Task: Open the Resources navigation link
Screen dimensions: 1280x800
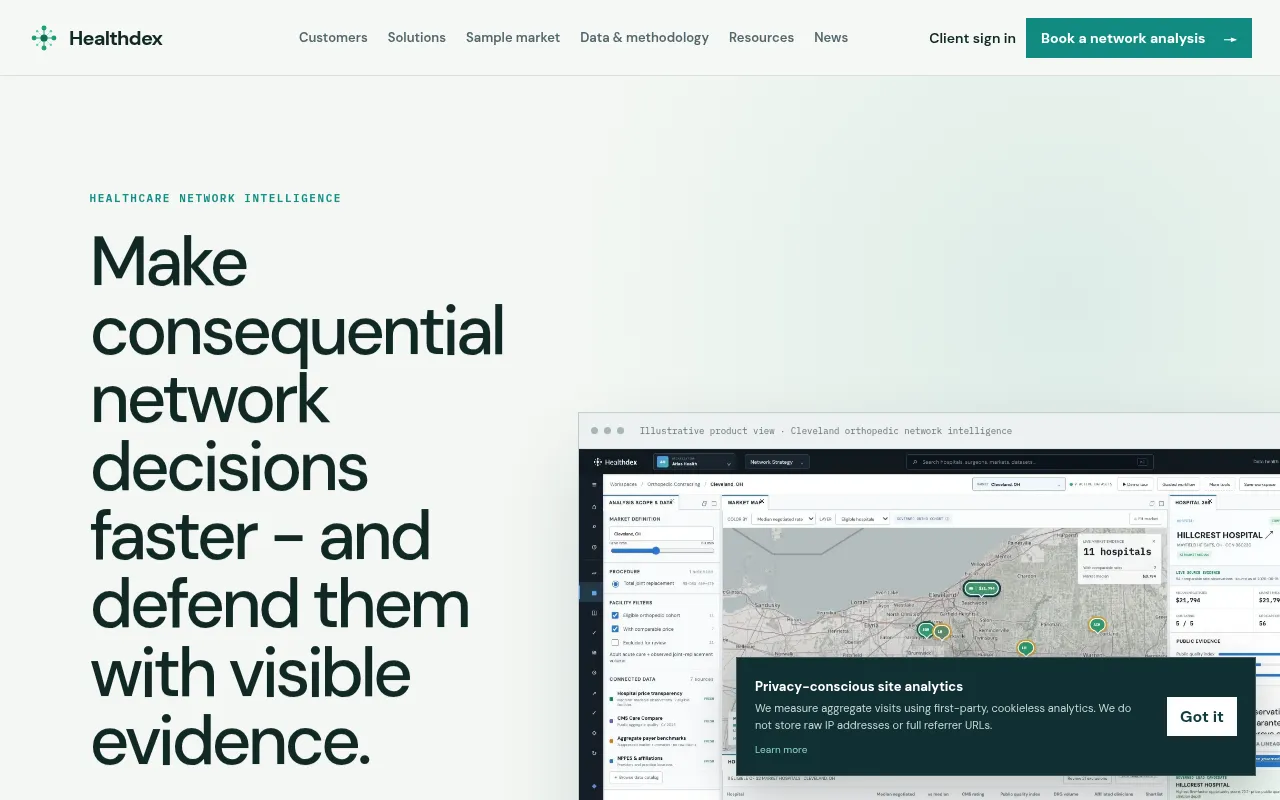Action: click(761, 38)
